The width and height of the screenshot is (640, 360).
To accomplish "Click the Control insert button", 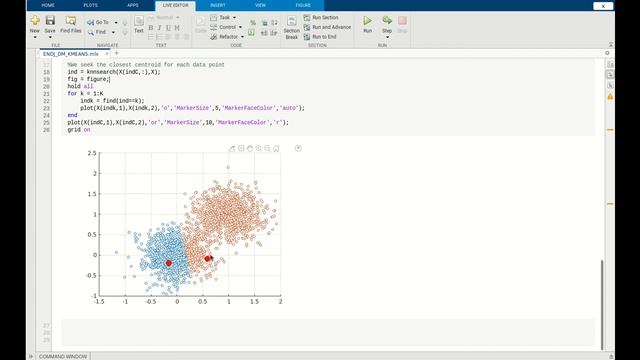I will tap(224, 27).
